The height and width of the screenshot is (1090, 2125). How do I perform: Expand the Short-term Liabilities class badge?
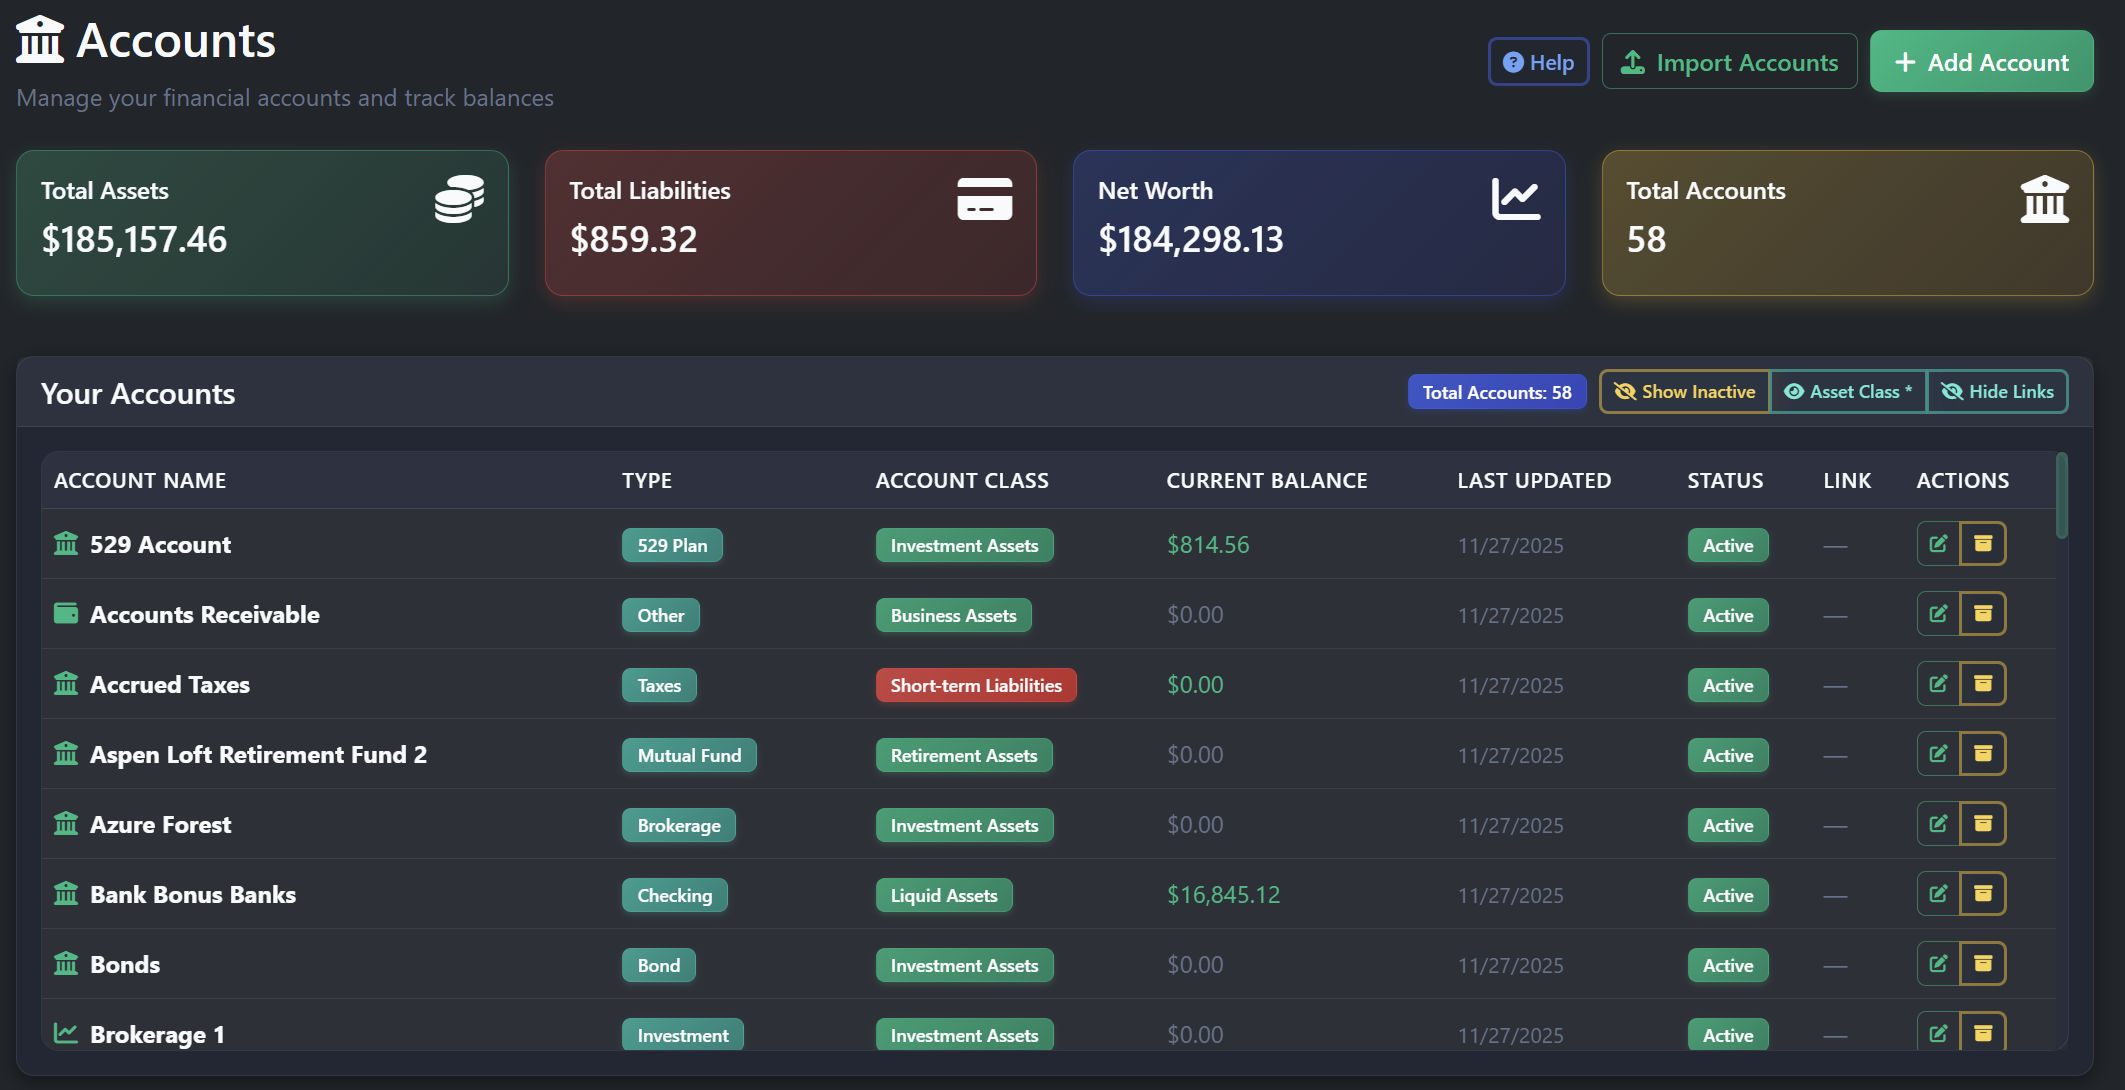click(975, 685)
